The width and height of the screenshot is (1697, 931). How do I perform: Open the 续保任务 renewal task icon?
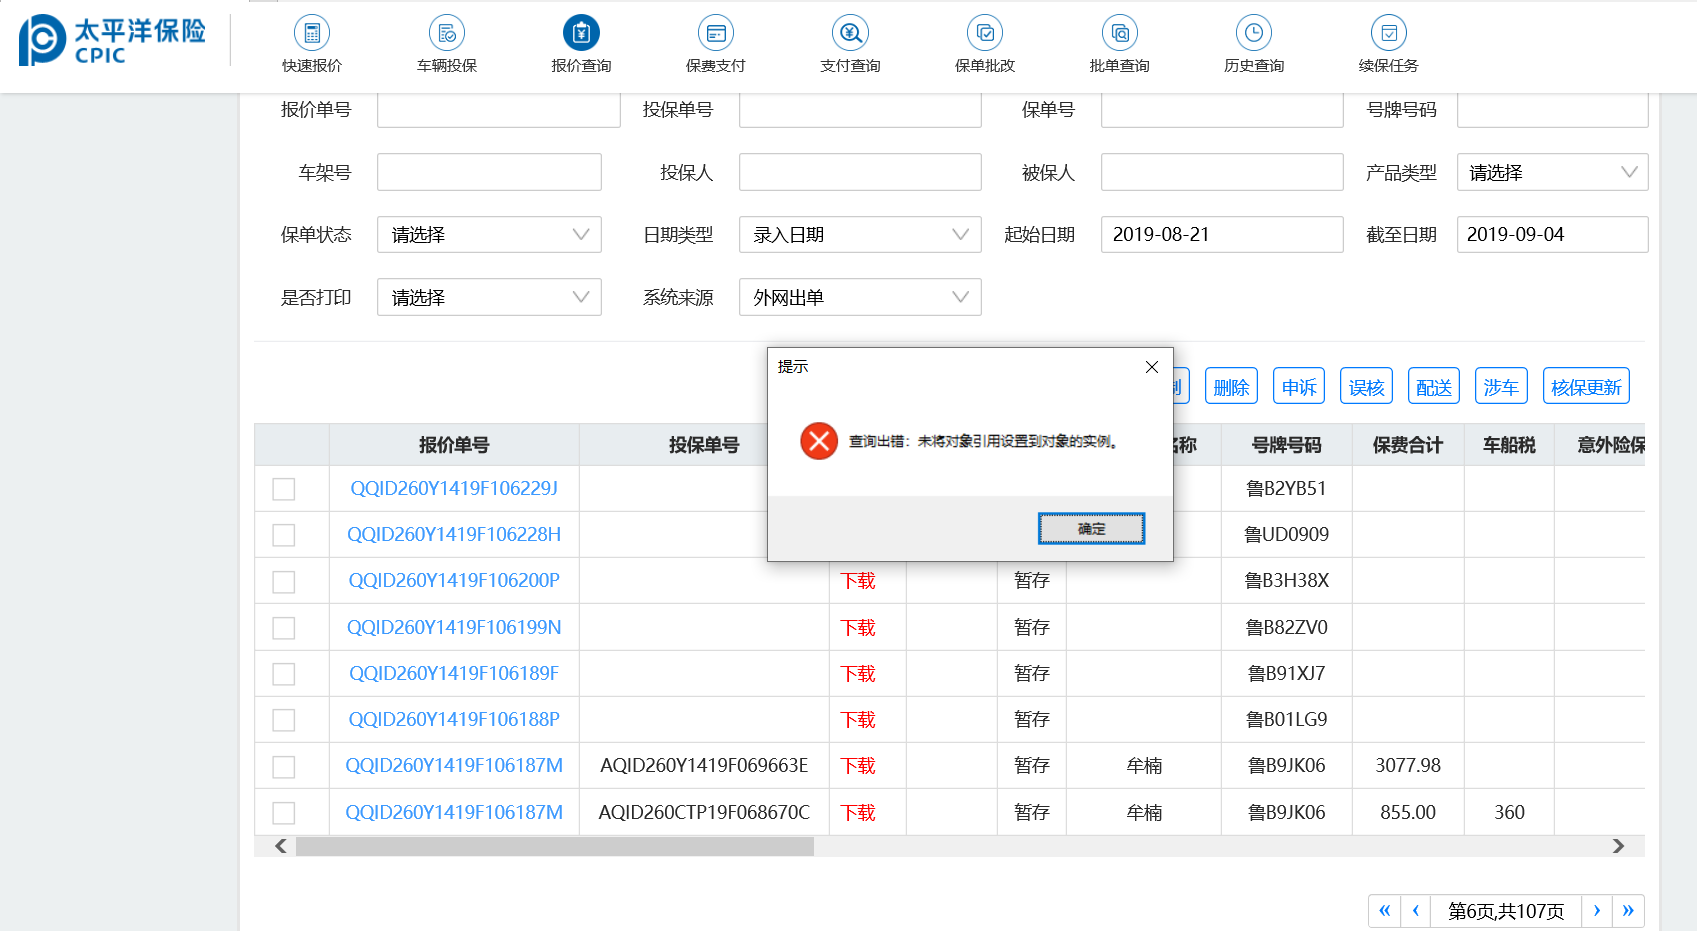(1388, 34)
